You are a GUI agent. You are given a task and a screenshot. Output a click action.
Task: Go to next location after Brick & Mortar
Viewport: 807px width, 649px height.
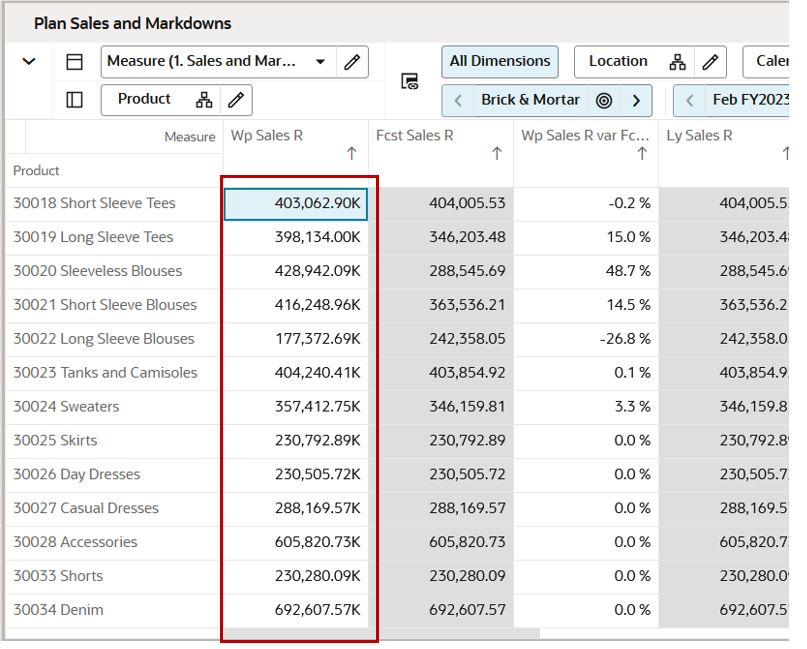(x=636, y=100)
